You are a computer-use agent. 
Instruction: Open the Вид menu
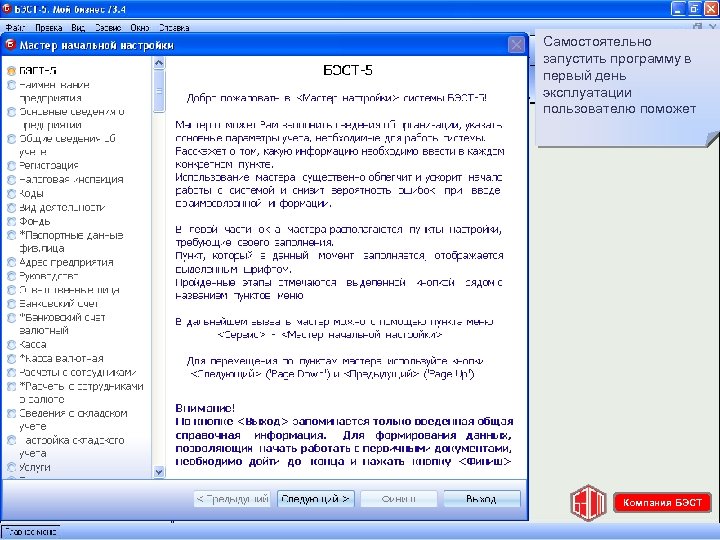tap(78, 28)
